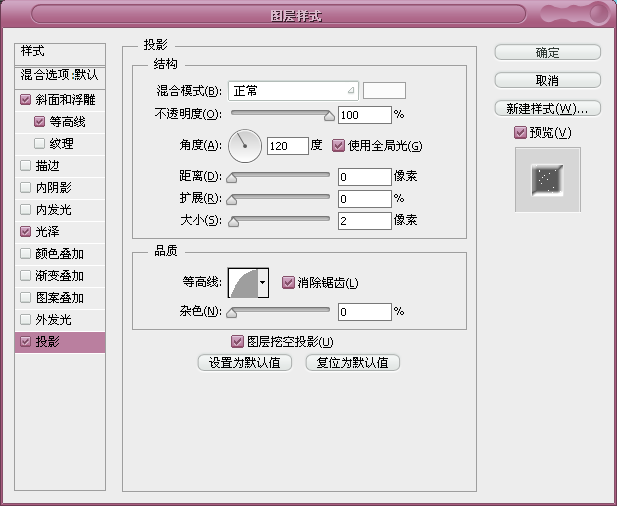Image resolution: width=617 pixels, height=506 pixels.
Task: Click 设置为默认值 button
Action: pyautogui.click(x=245, y=362)
